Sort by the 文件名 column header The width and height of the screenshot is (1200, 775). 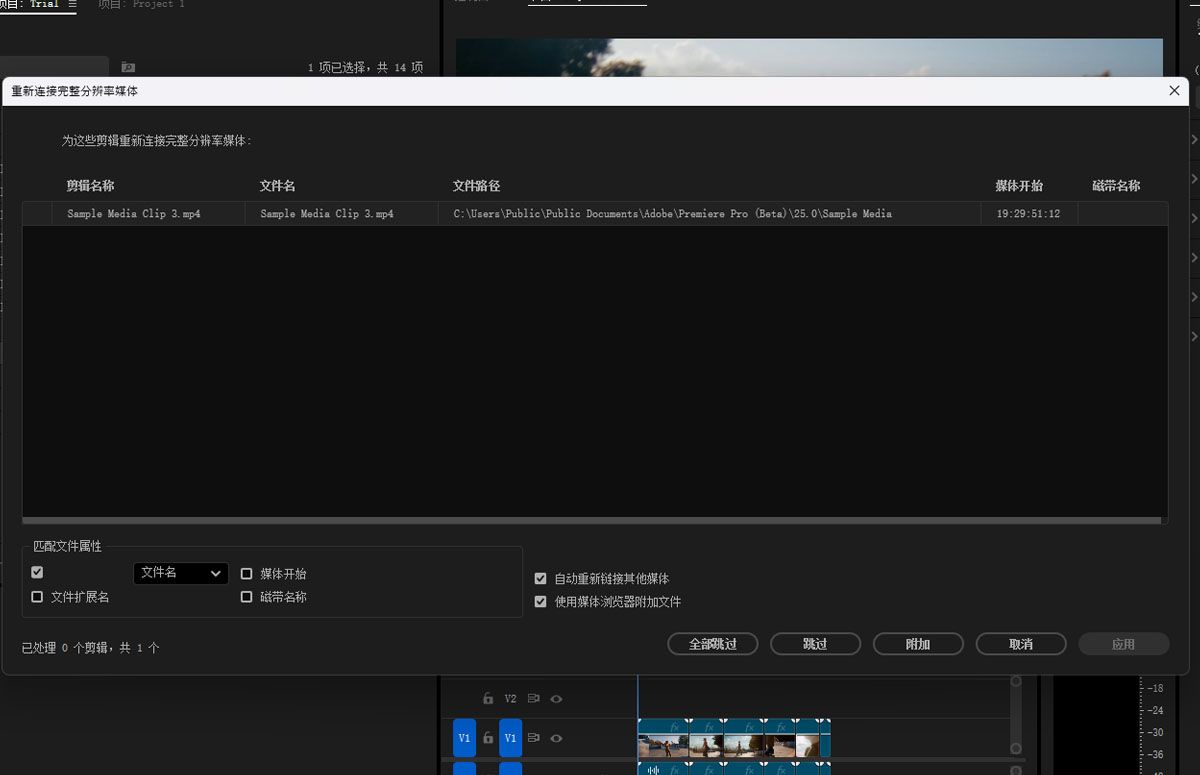click(277, 186)
